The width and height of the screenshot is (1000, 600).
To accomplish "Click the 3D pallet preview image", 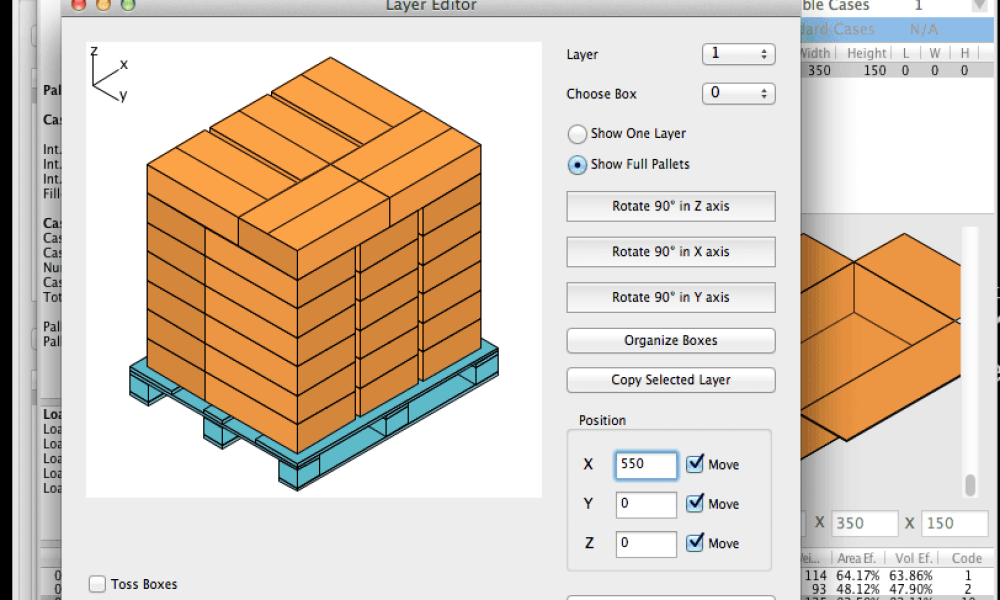I will [x=314, y=270].
